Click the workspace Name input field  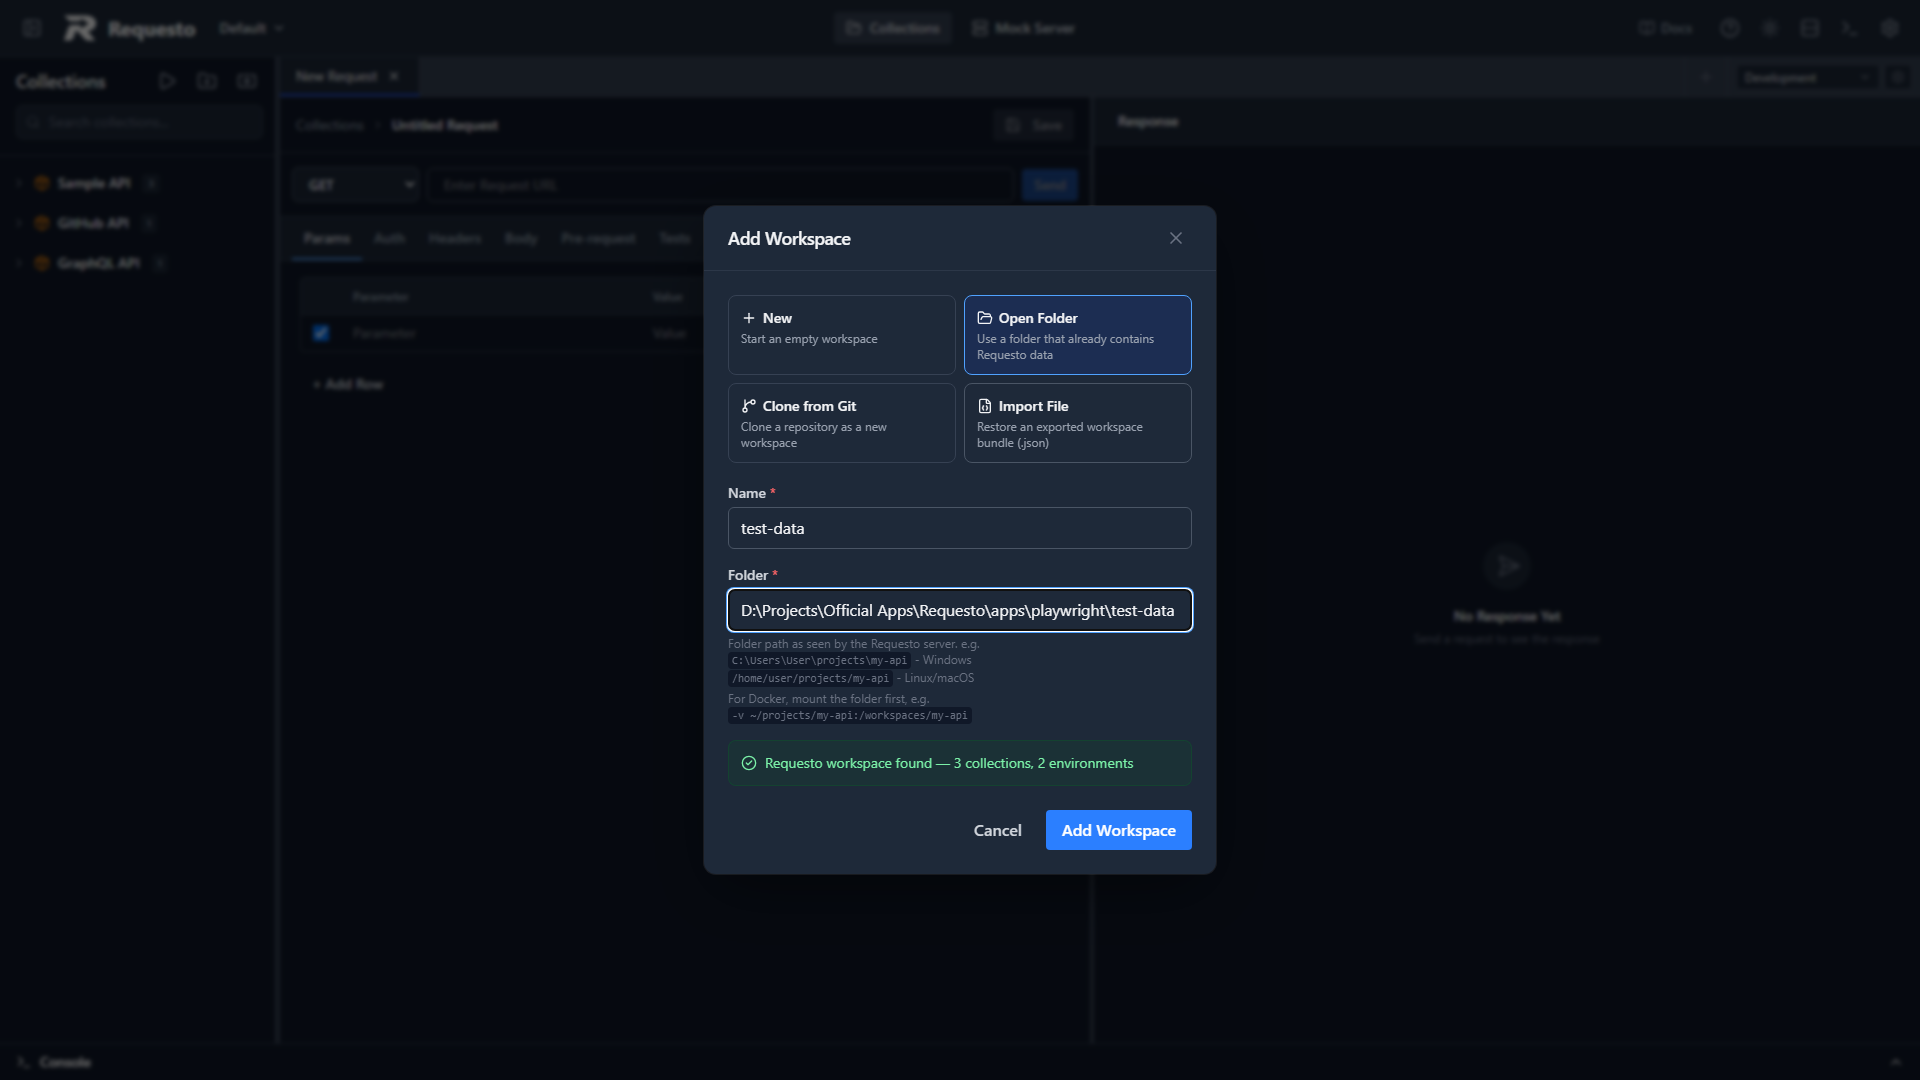[x=959, y=528]
